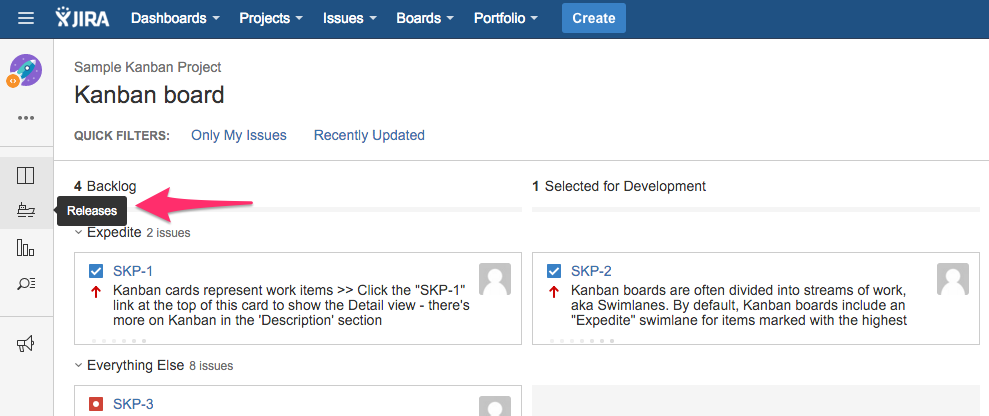Image resolution: width=989 pixels, height=416 pixels.
Task: Click the JIRA logo
Action: tap(82, 18)
